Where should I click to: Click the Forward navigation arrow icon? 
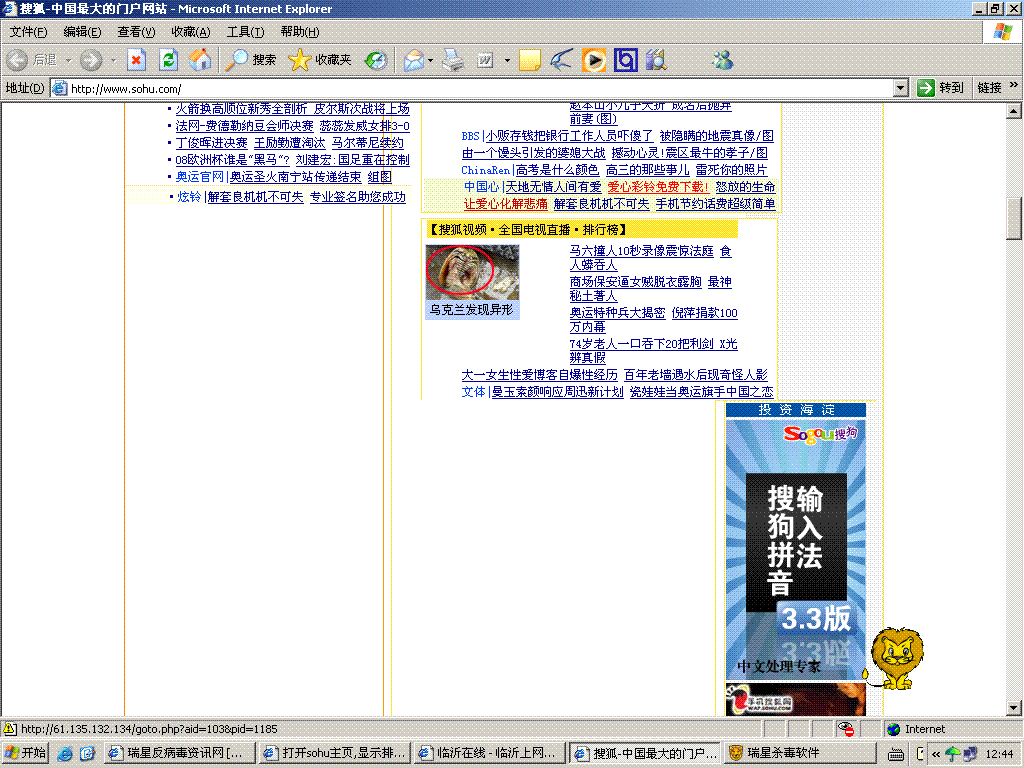coord(91,60)
